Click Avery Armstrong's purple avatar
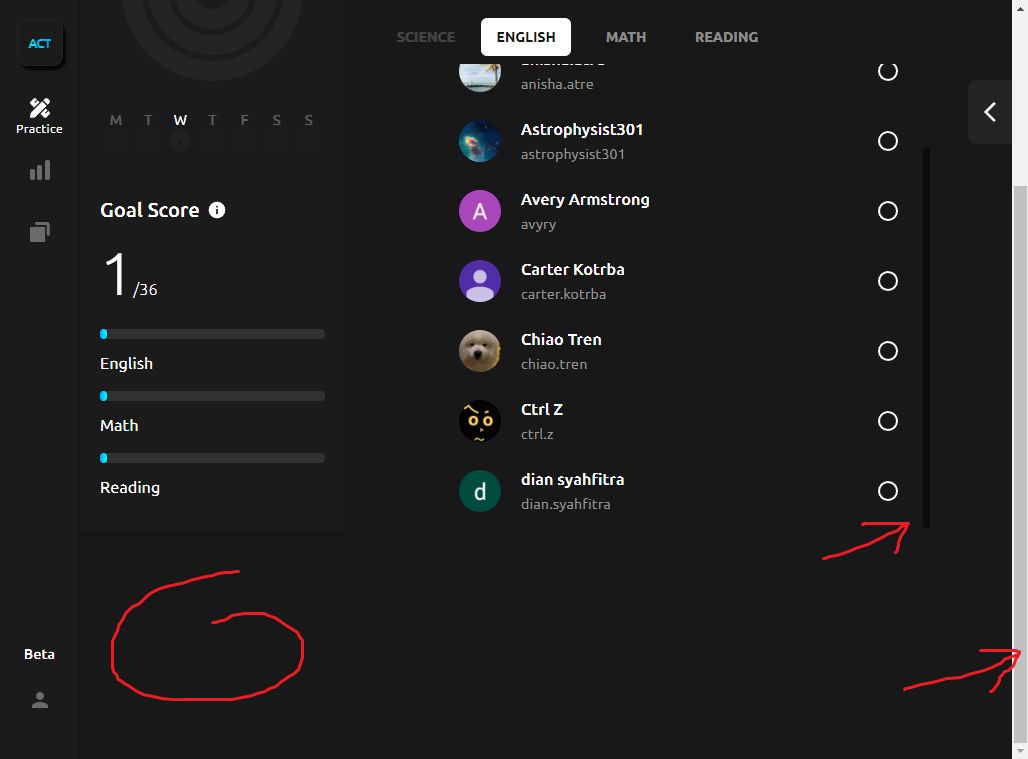1028x759 pixels. tap(480, 211)
